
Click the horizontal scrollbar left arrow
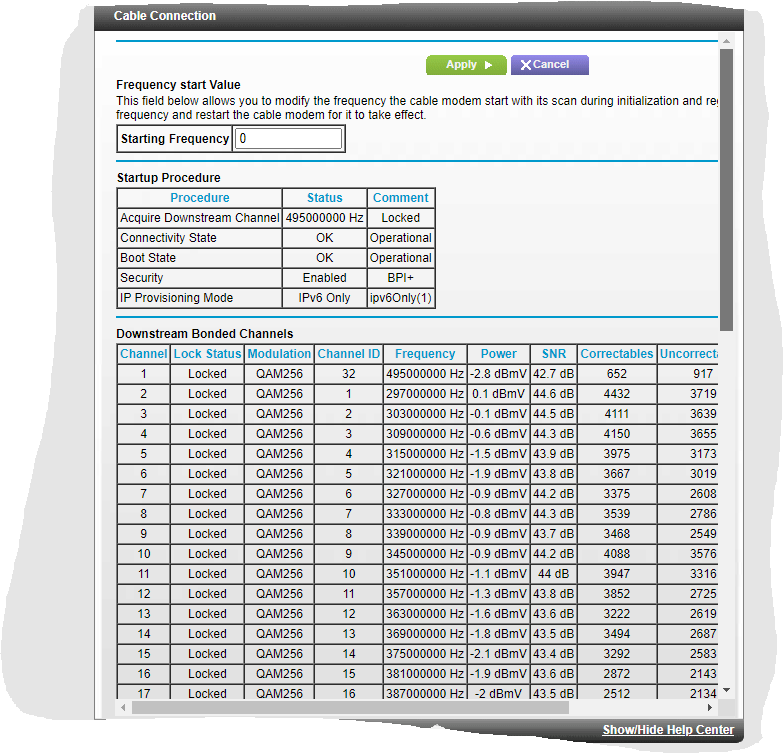point(123,707)
